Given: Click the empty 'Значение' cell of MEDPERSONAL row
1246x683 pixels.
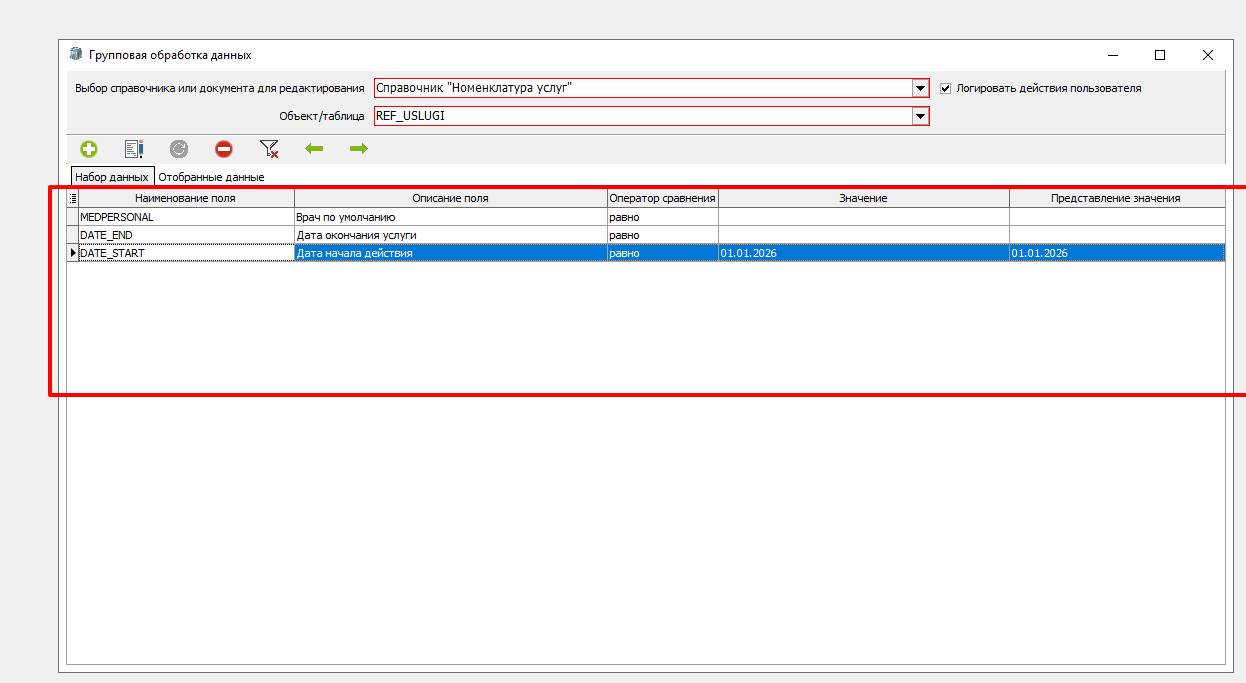Looking at the screenshot, I should point(864,216).
